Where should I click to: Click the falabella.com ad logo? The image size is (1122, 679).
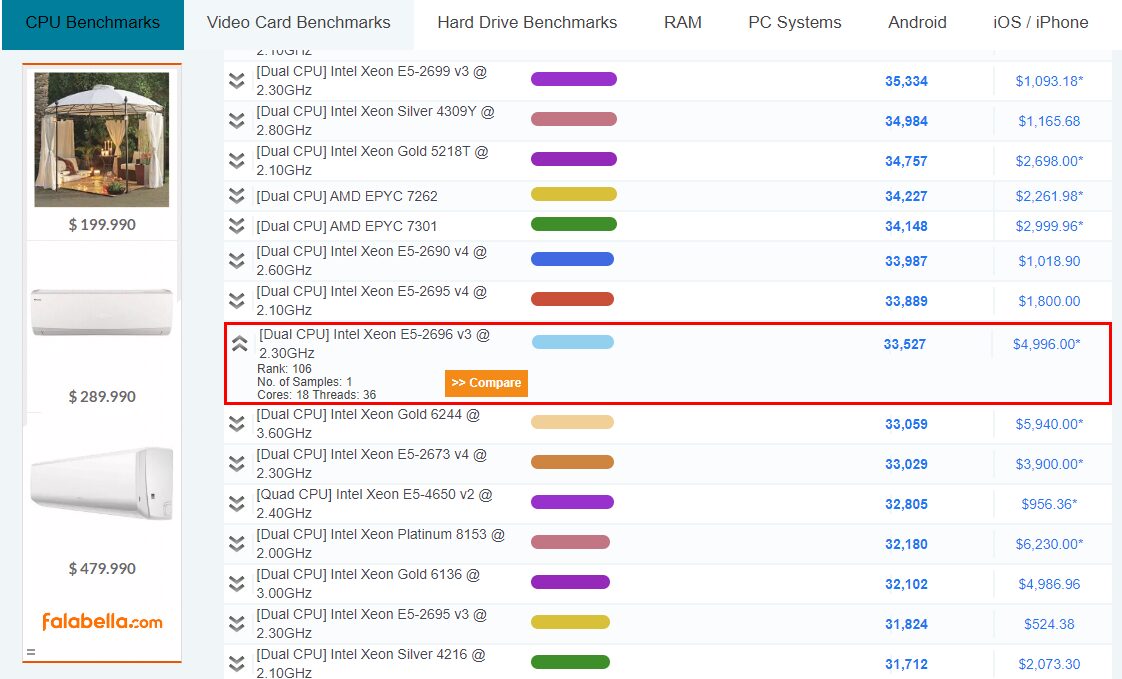tap(102, 621)
